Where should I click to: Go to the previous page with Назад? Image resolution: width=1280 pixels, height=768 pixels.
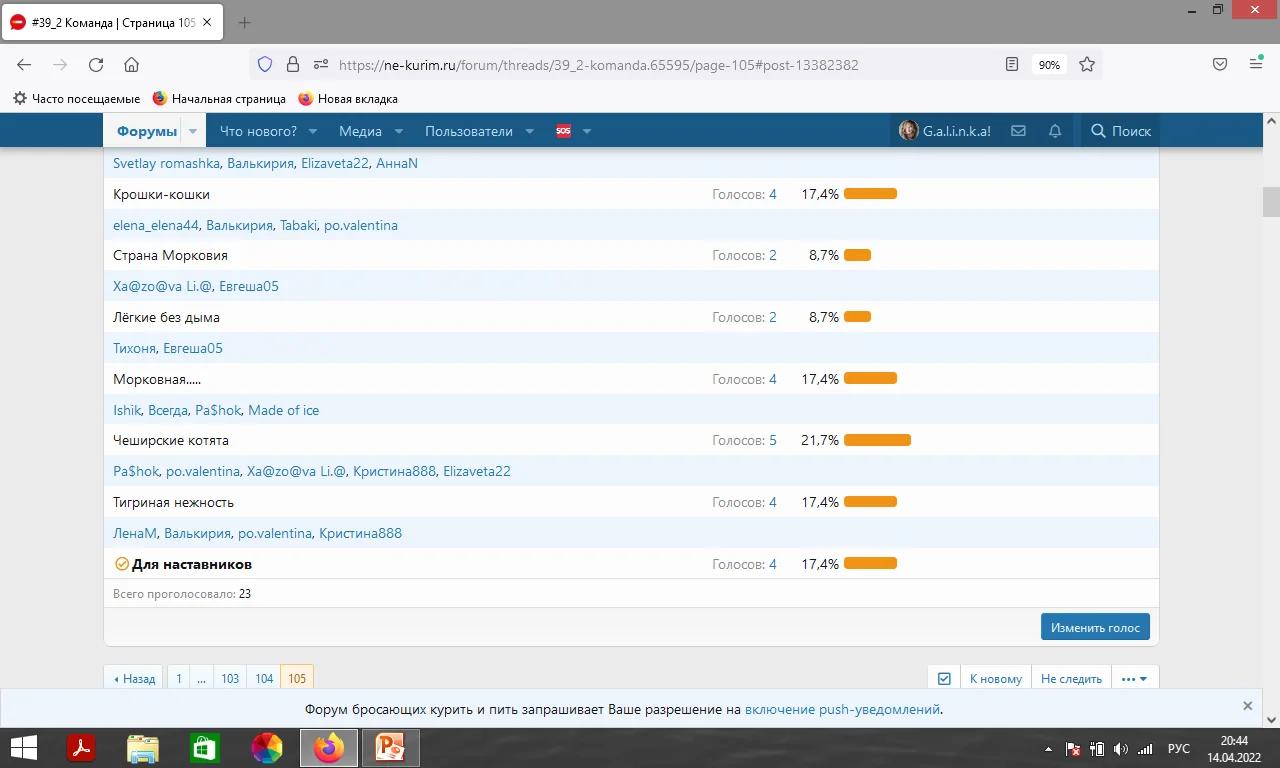point(135,678)
